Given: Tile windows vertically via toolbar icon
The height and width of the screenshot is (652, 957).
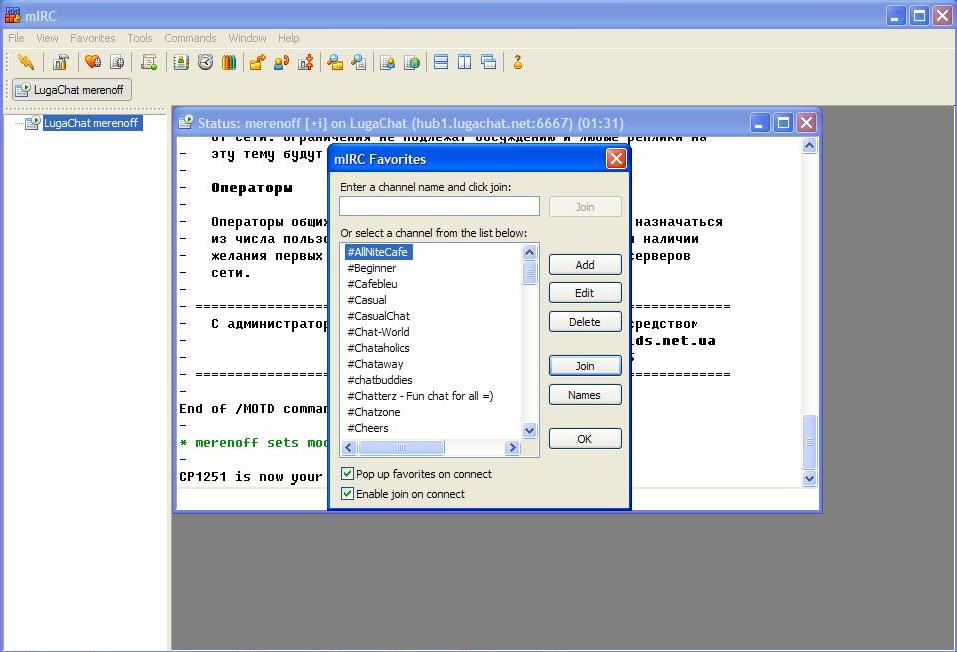Looking at the screenshot, I should [x=464, y=62].
